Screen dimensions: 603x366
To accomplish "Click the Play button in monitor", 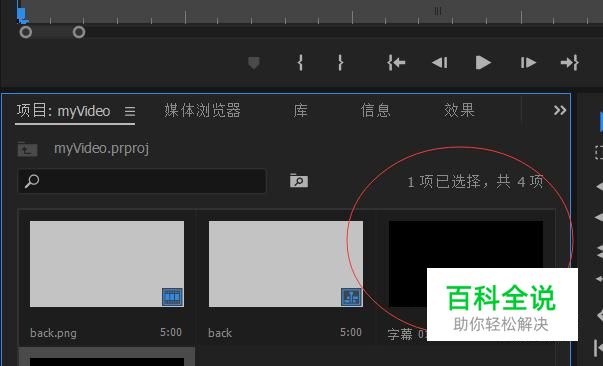I will click(x=483, y=63).
